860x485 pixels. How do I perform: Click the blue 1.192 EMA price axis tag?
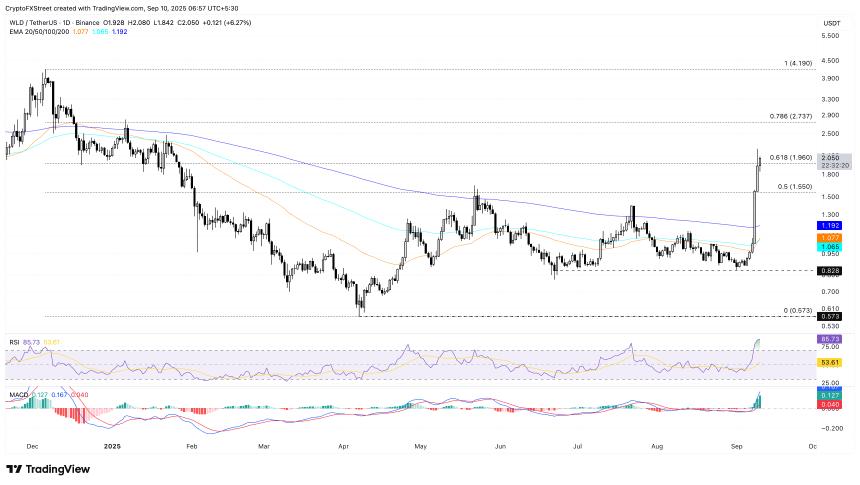tap(829, 225)
